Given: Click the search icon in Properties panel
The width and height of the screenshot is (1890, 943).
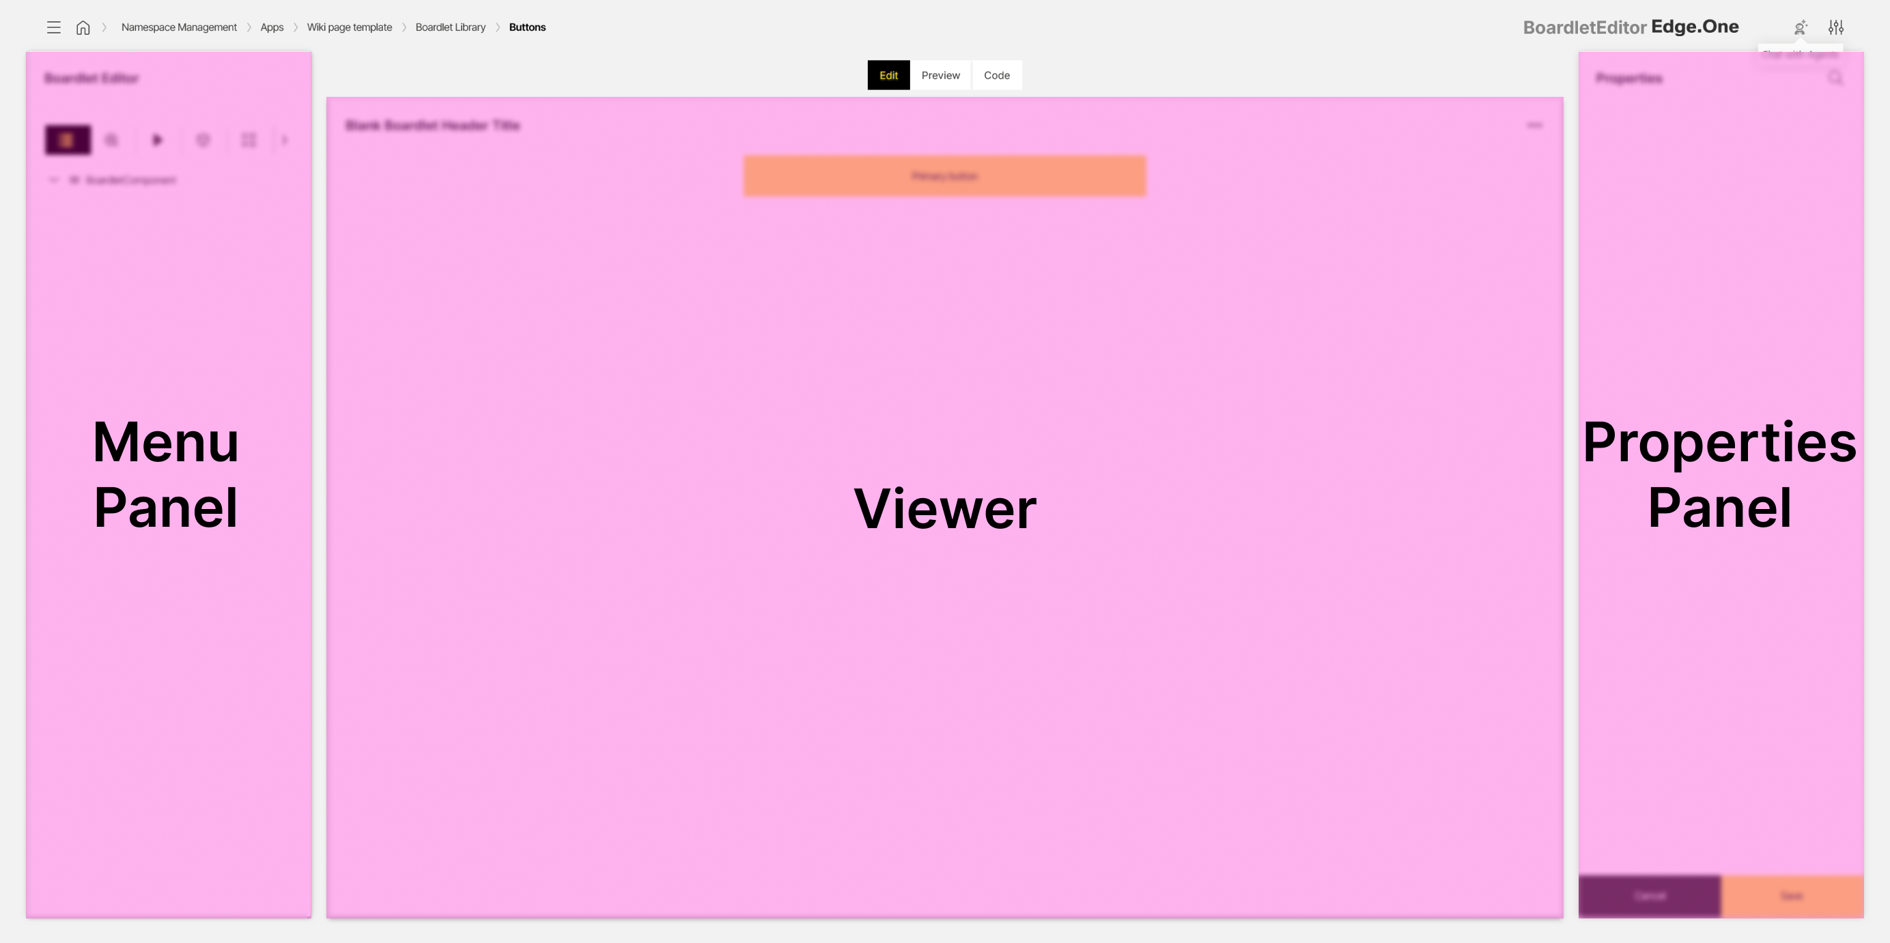Looking at the screenshot, I should [1835, 78].
